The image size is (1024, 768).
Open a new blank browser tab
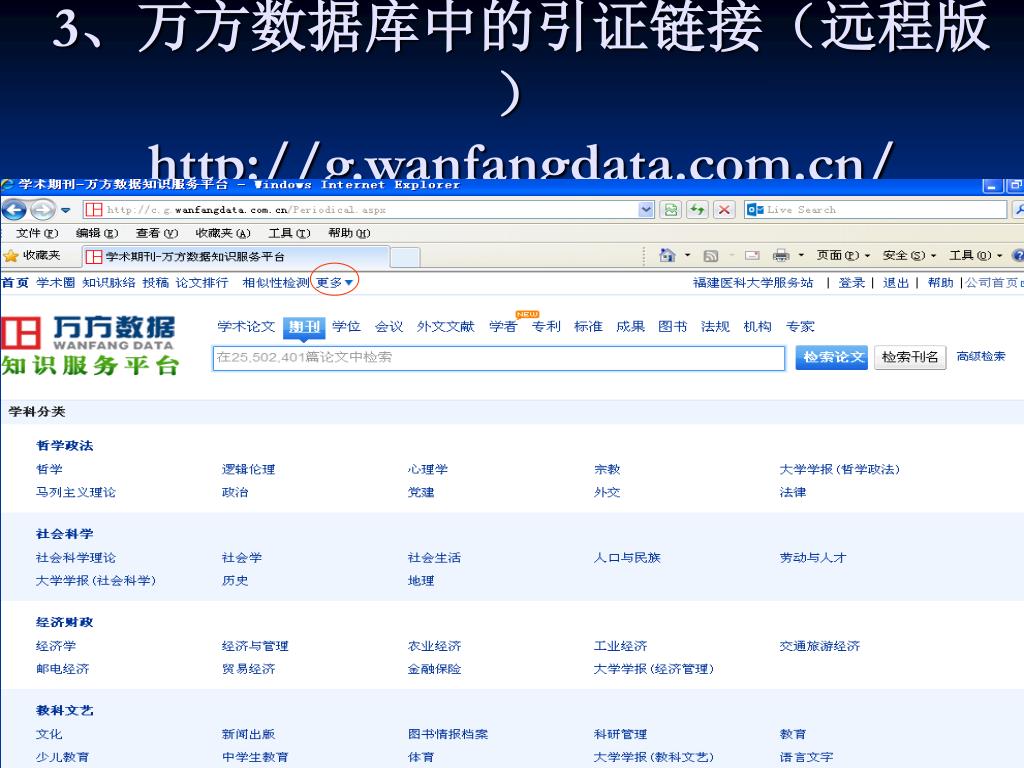405,257
